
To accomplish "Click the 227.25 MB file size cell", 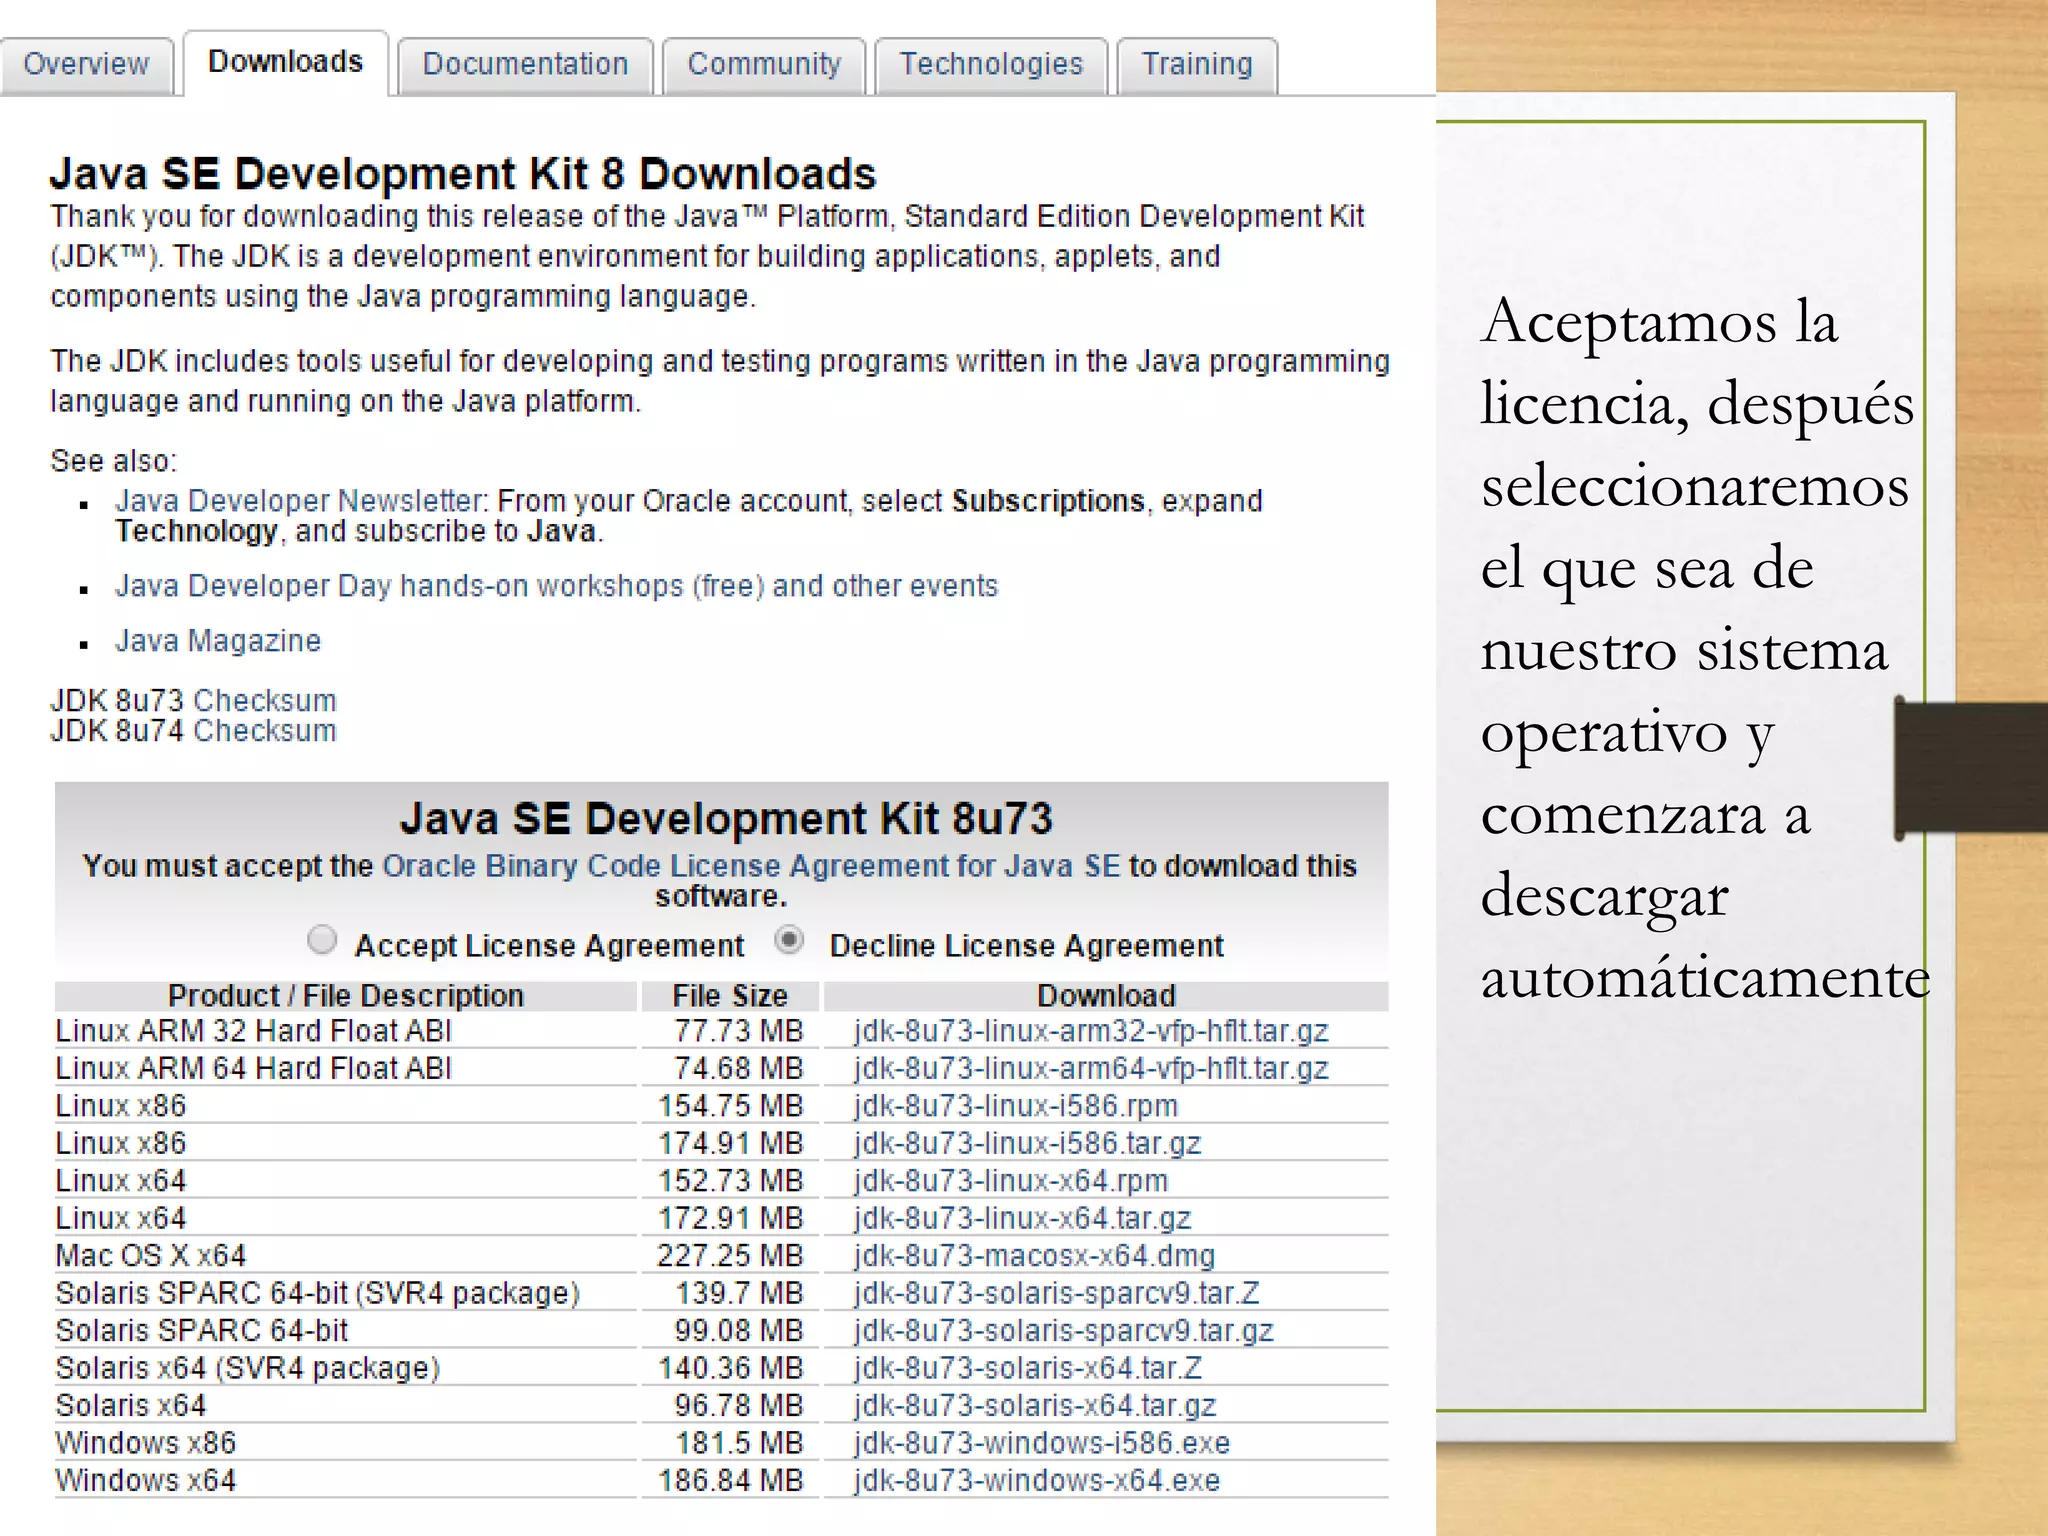I will (x=730, y=1256).
